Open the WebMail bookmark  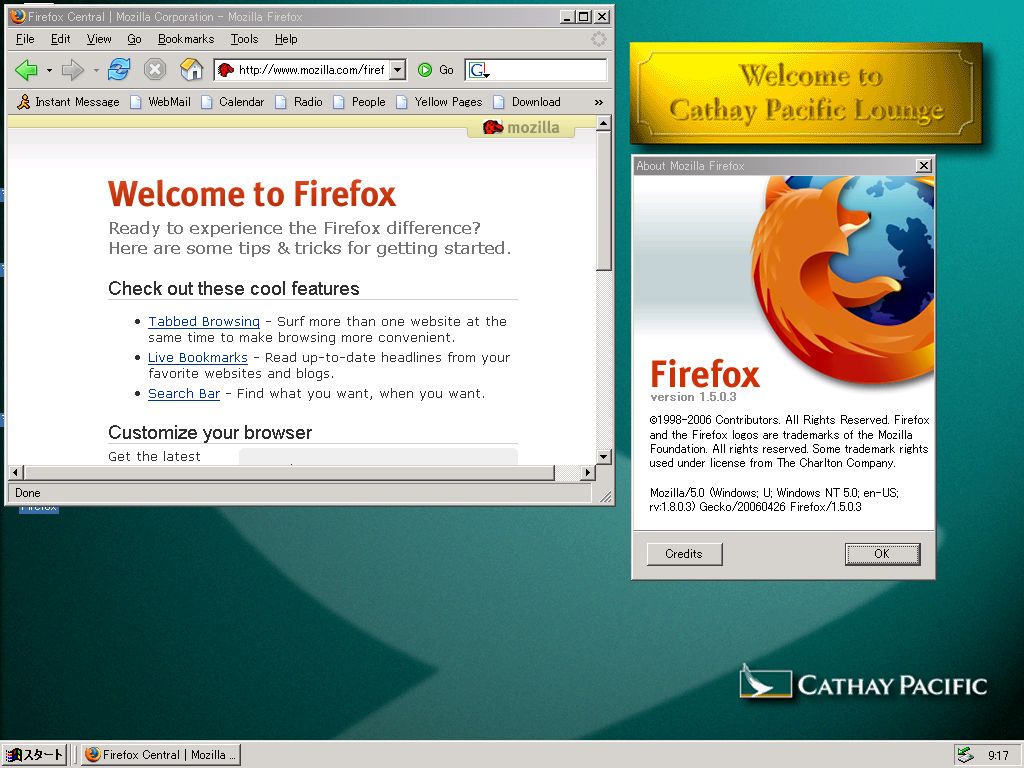161,102
